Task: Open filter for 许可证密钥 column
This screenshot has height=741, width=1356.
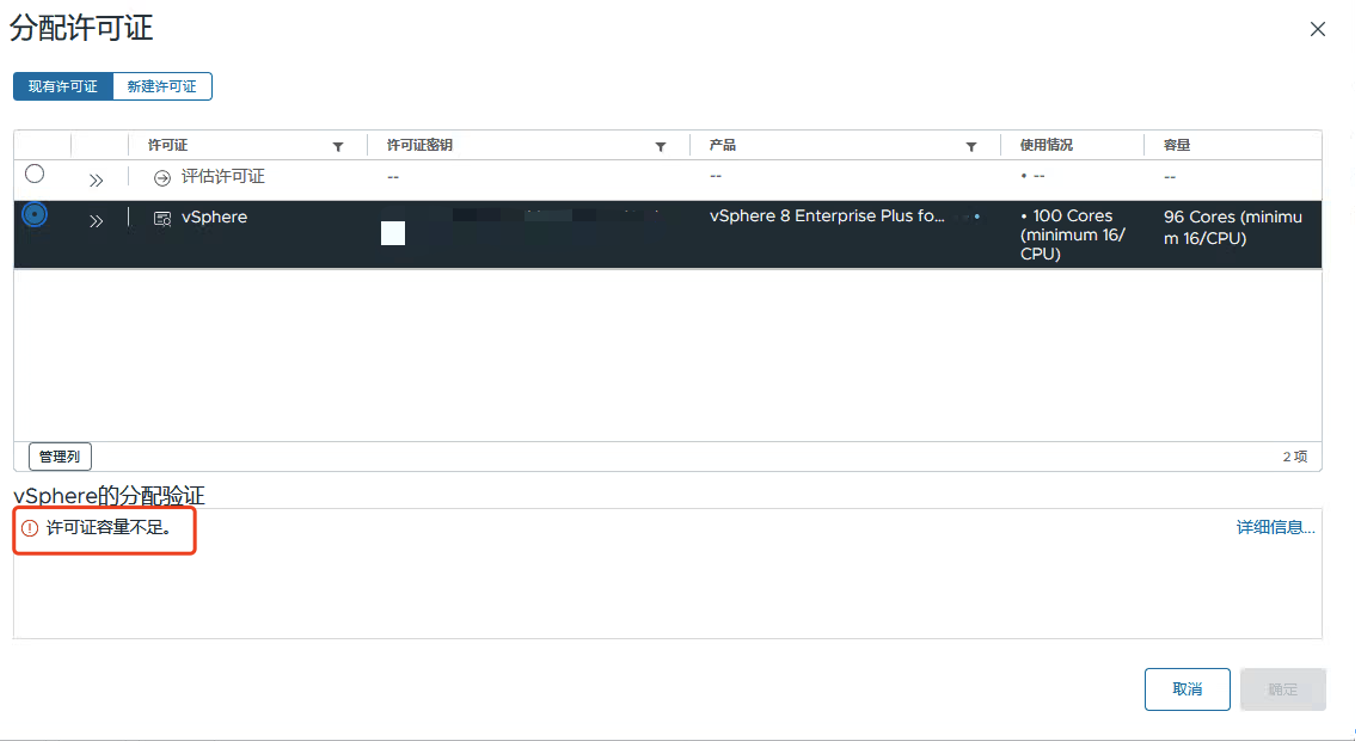Action: tap(661, 147)
